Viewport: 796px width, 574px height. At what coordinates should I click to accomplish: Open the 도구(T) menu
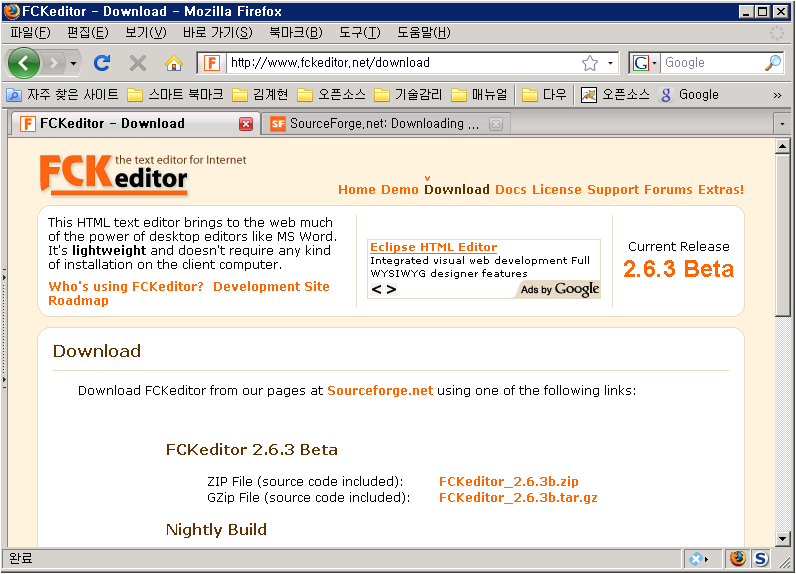(x=359, y=33)
